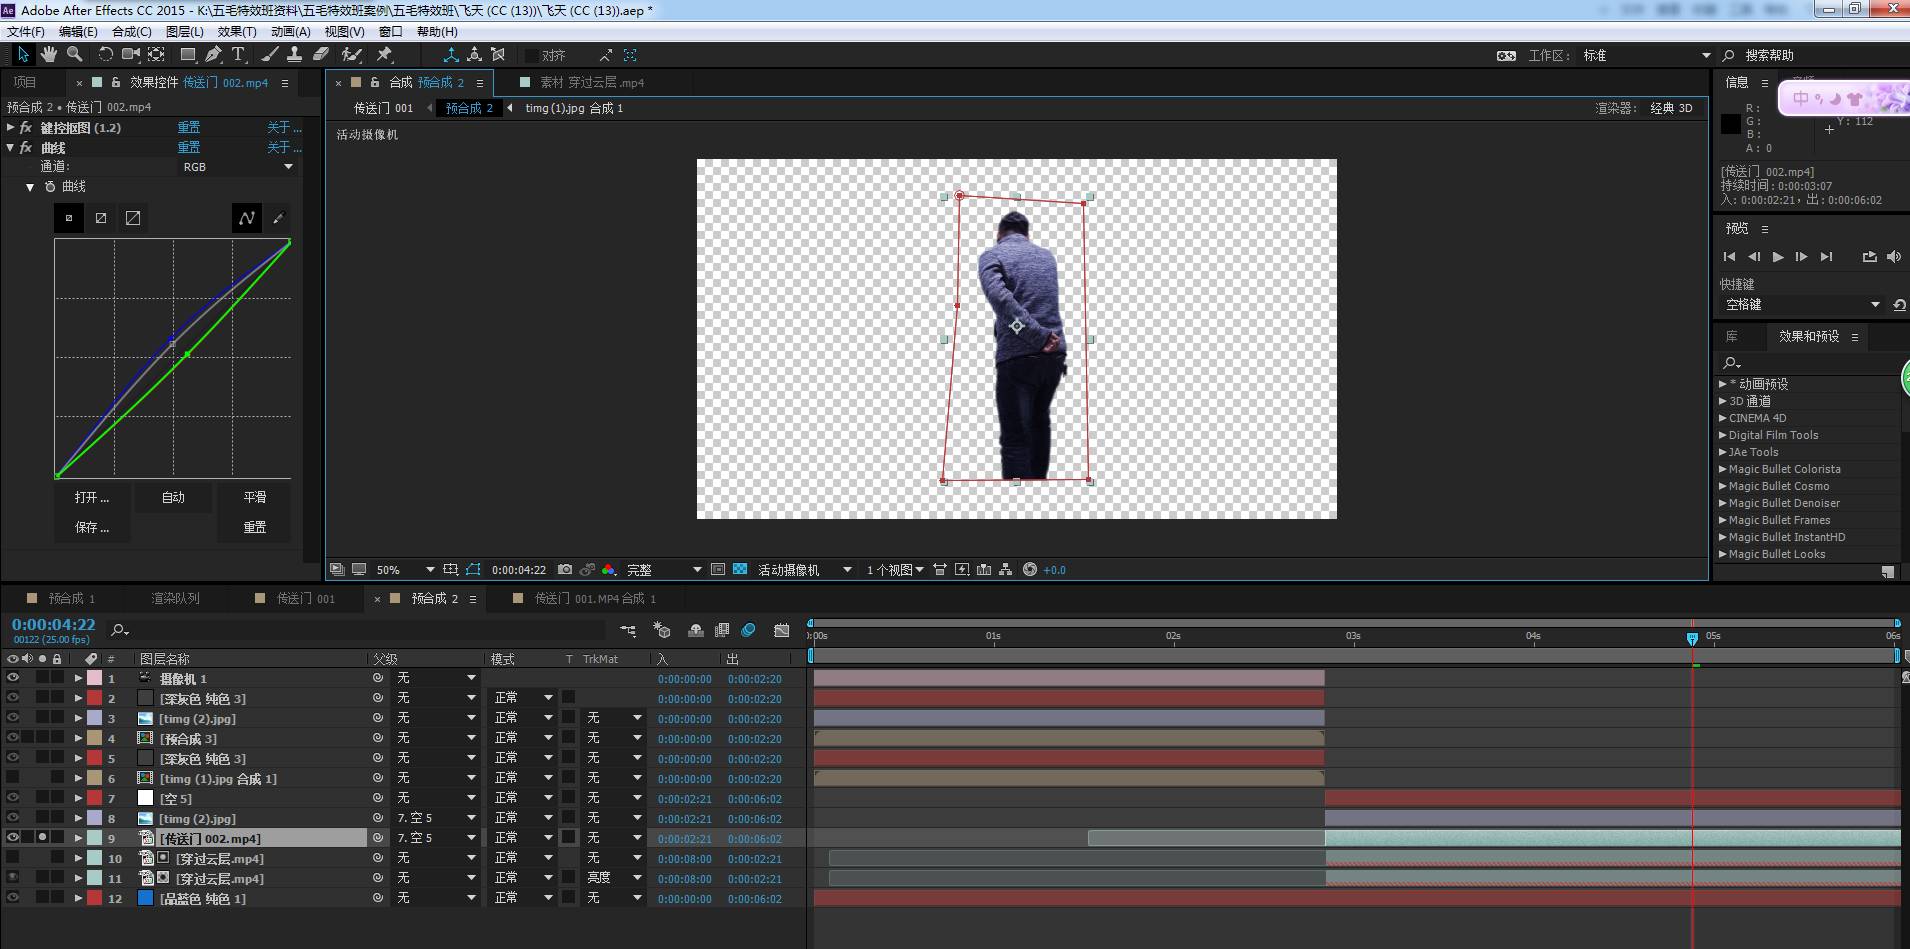
Task: Select the Hand tool
Action: click(x=48, y=55)
